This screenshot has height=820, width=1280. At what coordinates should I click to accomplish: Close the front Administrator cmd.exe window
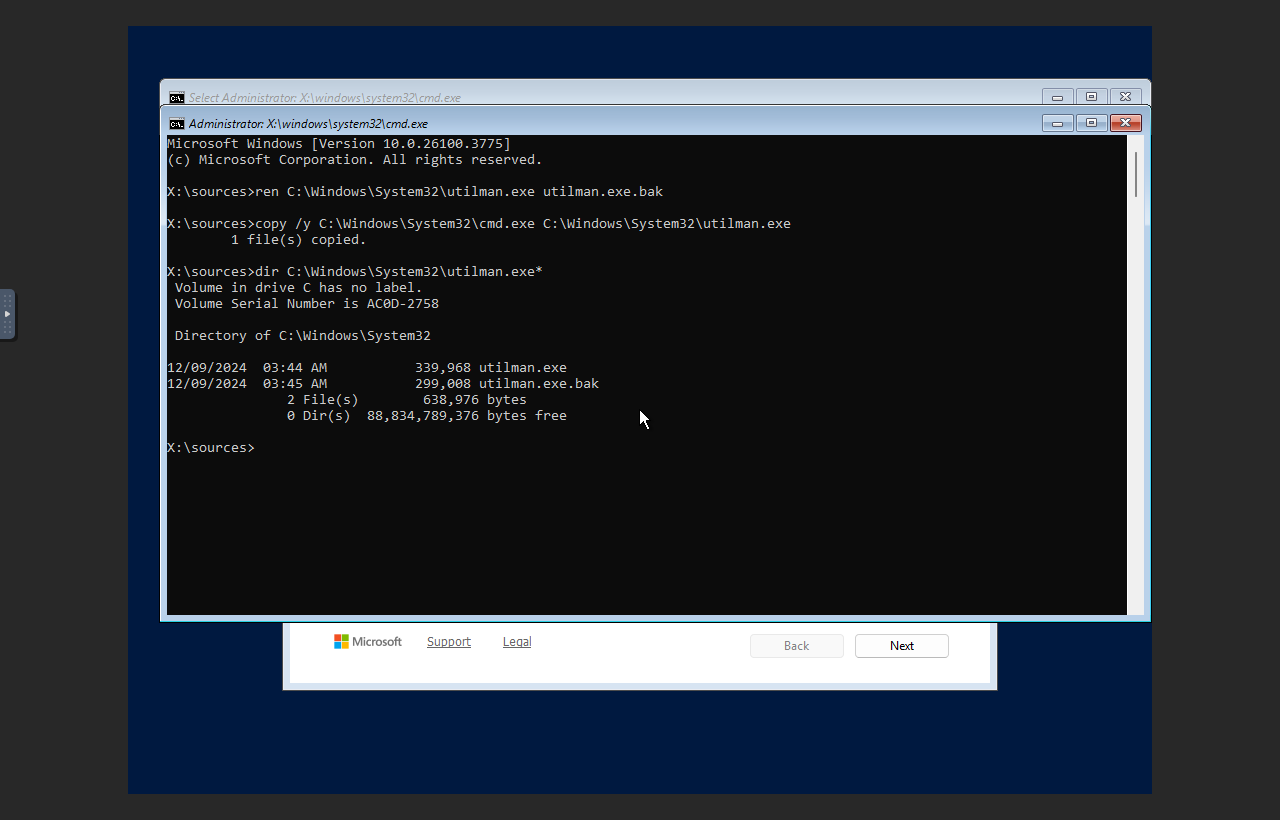tap(1125, 123)
